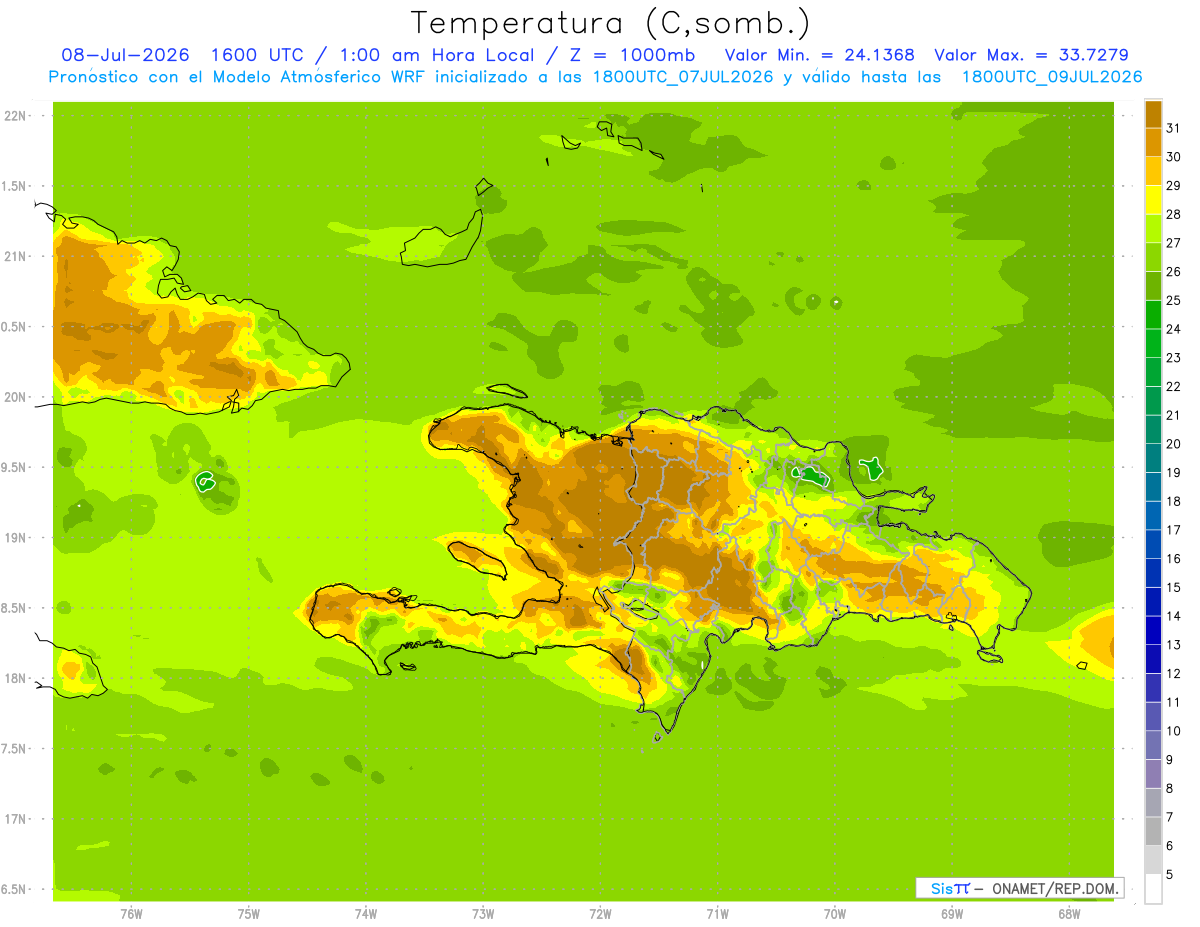Click the '19N' latitude label
This screenshot has width=1200, height=927.
click(14, 537)
